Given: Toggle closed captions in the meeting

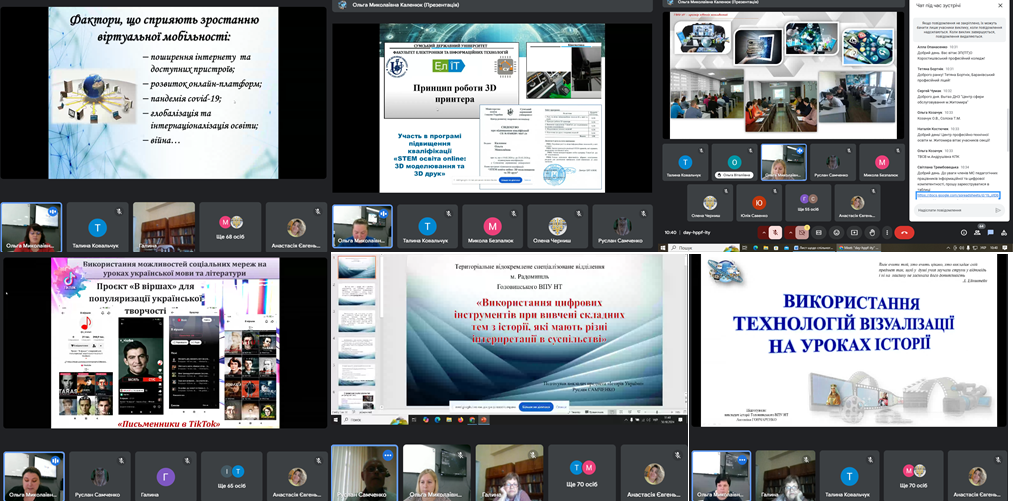Looking at the screenshot, I should point(819,232).
